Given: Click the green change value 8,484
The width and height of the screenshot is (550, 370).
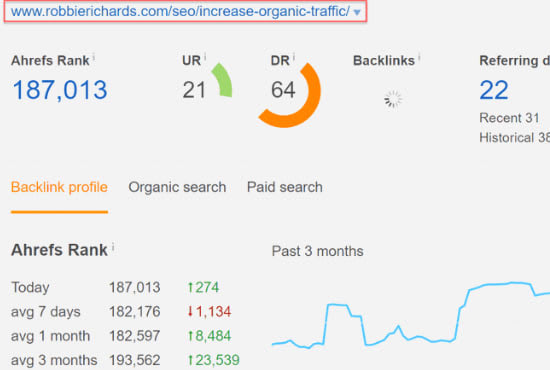Looking at the screenshot, I should point(209,336).
